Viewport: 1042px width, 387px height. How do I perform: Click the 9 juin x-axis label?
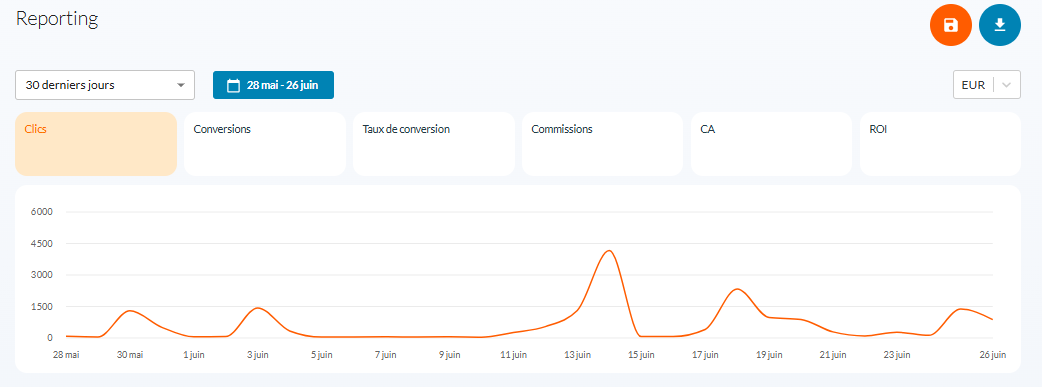tap(449, 355)
